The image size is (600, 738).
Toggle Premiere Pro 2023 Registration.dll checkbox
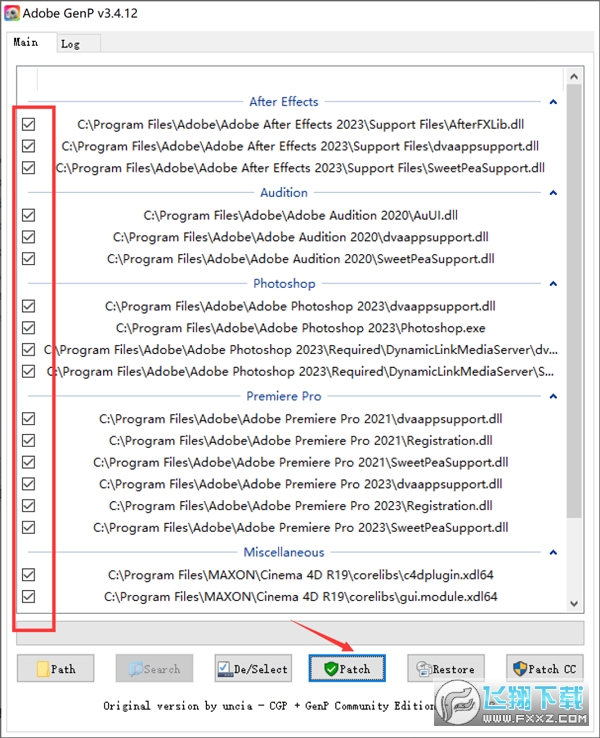coord(29,505)
